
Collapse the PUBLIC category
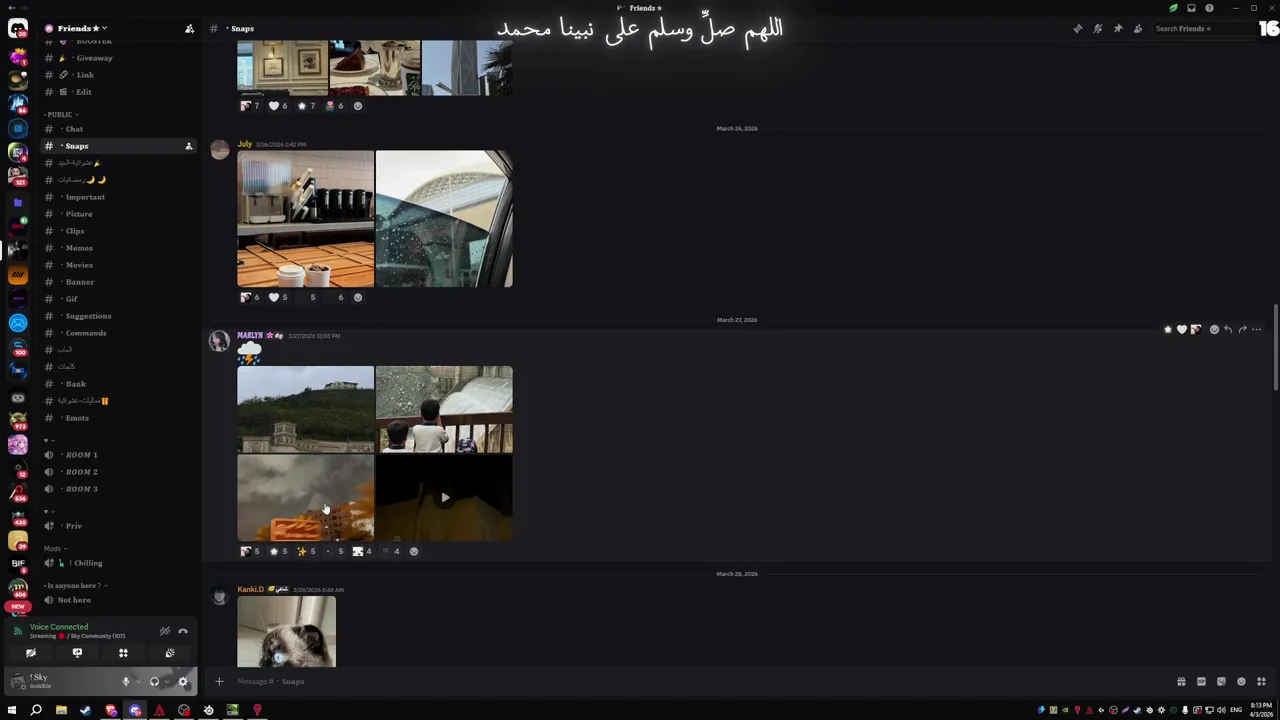click(61, 114)
